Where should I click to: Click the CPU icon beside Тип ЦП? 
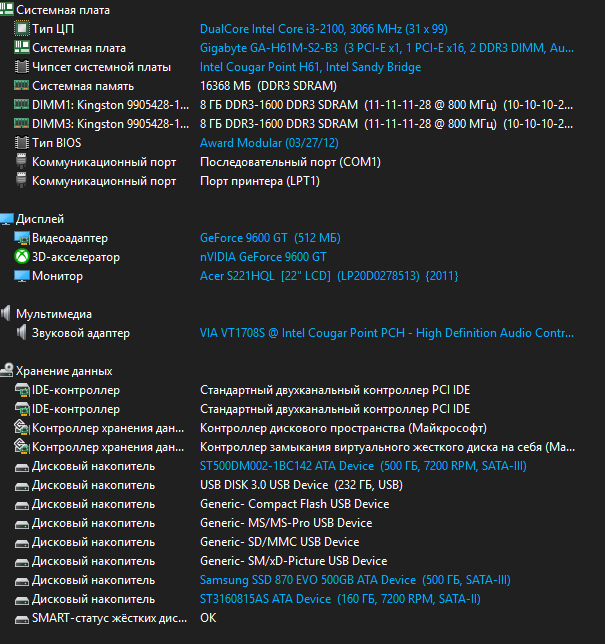click(x=22, y=29)
